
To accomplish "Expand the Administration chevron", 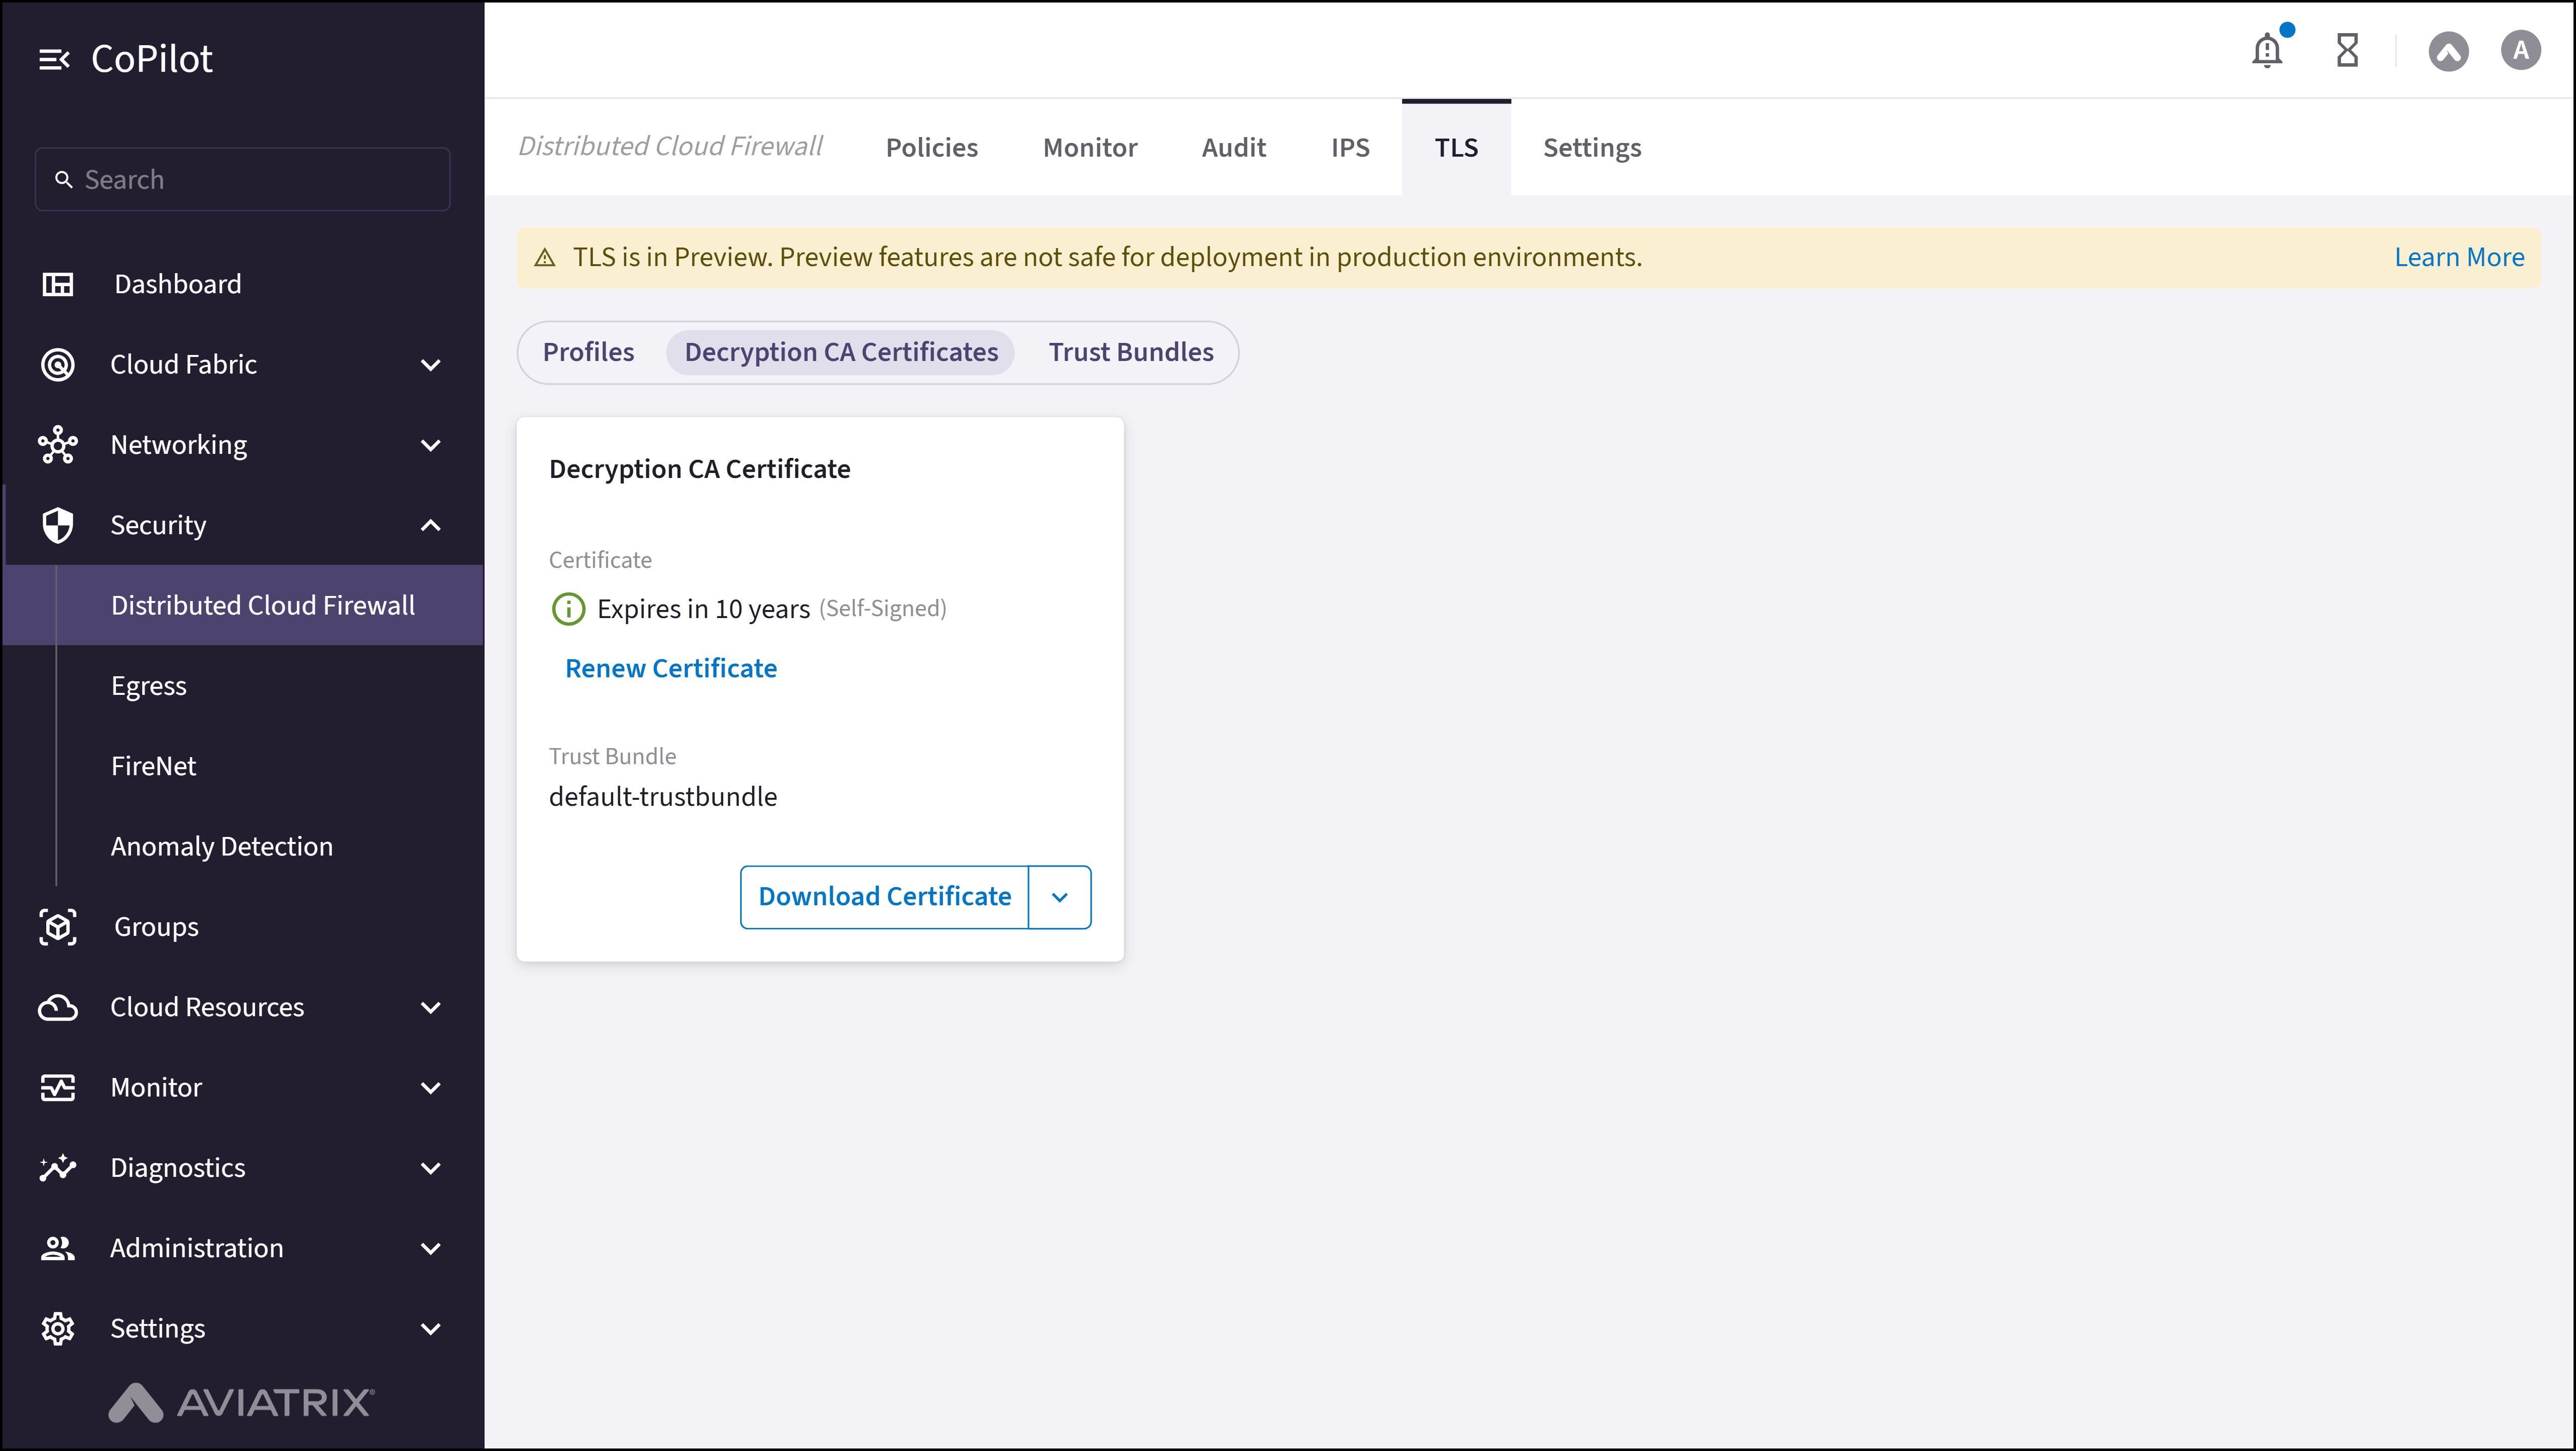I will [x=431, y=1249].
